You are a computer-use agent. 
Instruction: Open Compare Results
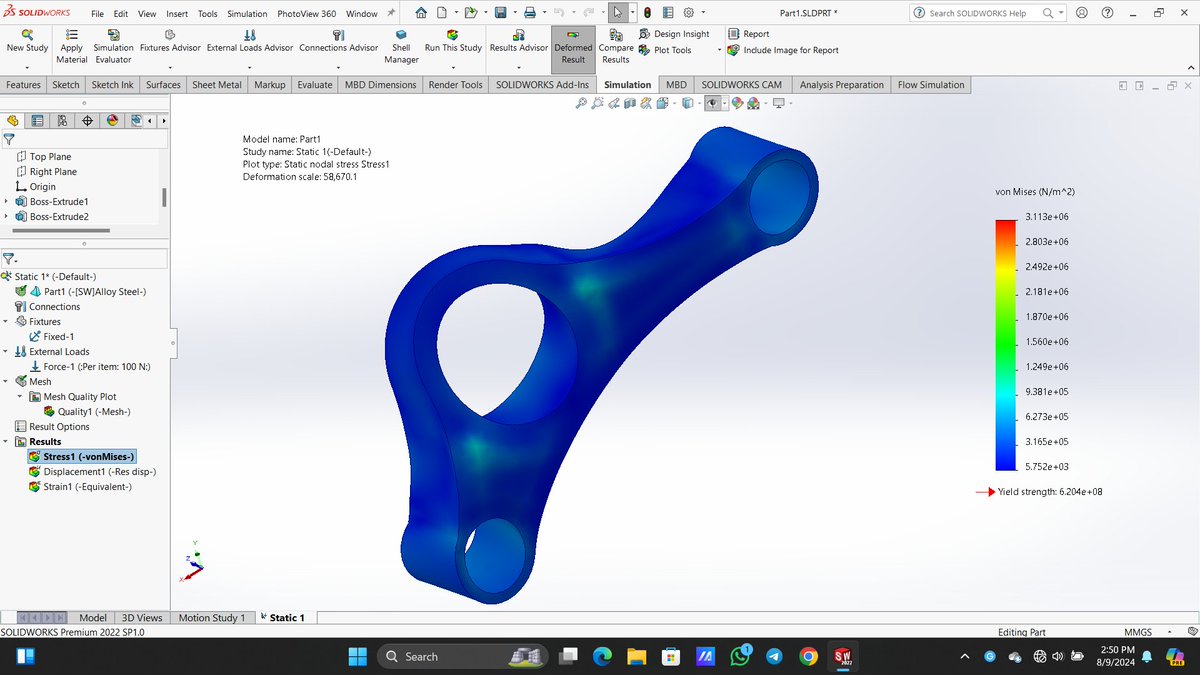pos(616,46)
